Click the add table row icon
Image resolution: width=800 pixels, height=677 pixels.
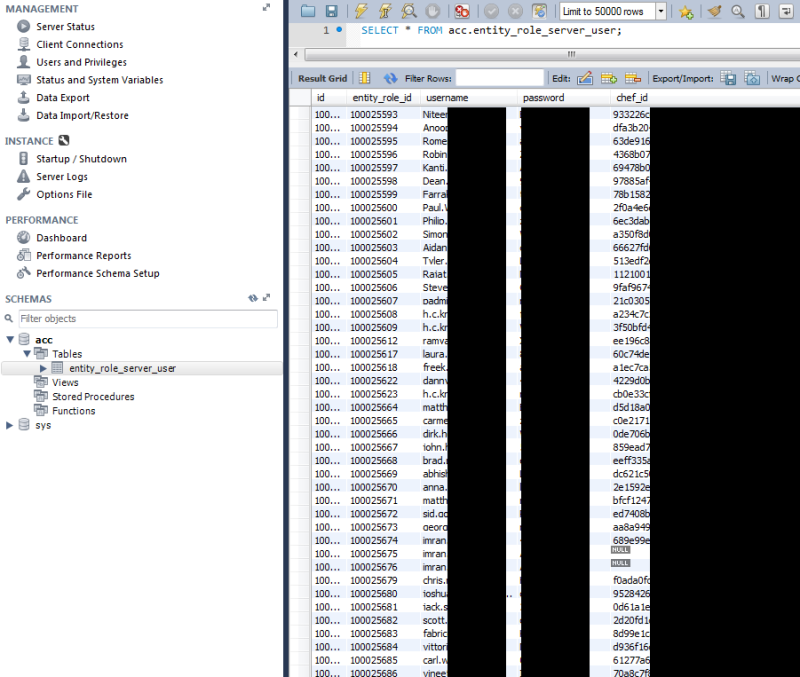pos(609,78)
